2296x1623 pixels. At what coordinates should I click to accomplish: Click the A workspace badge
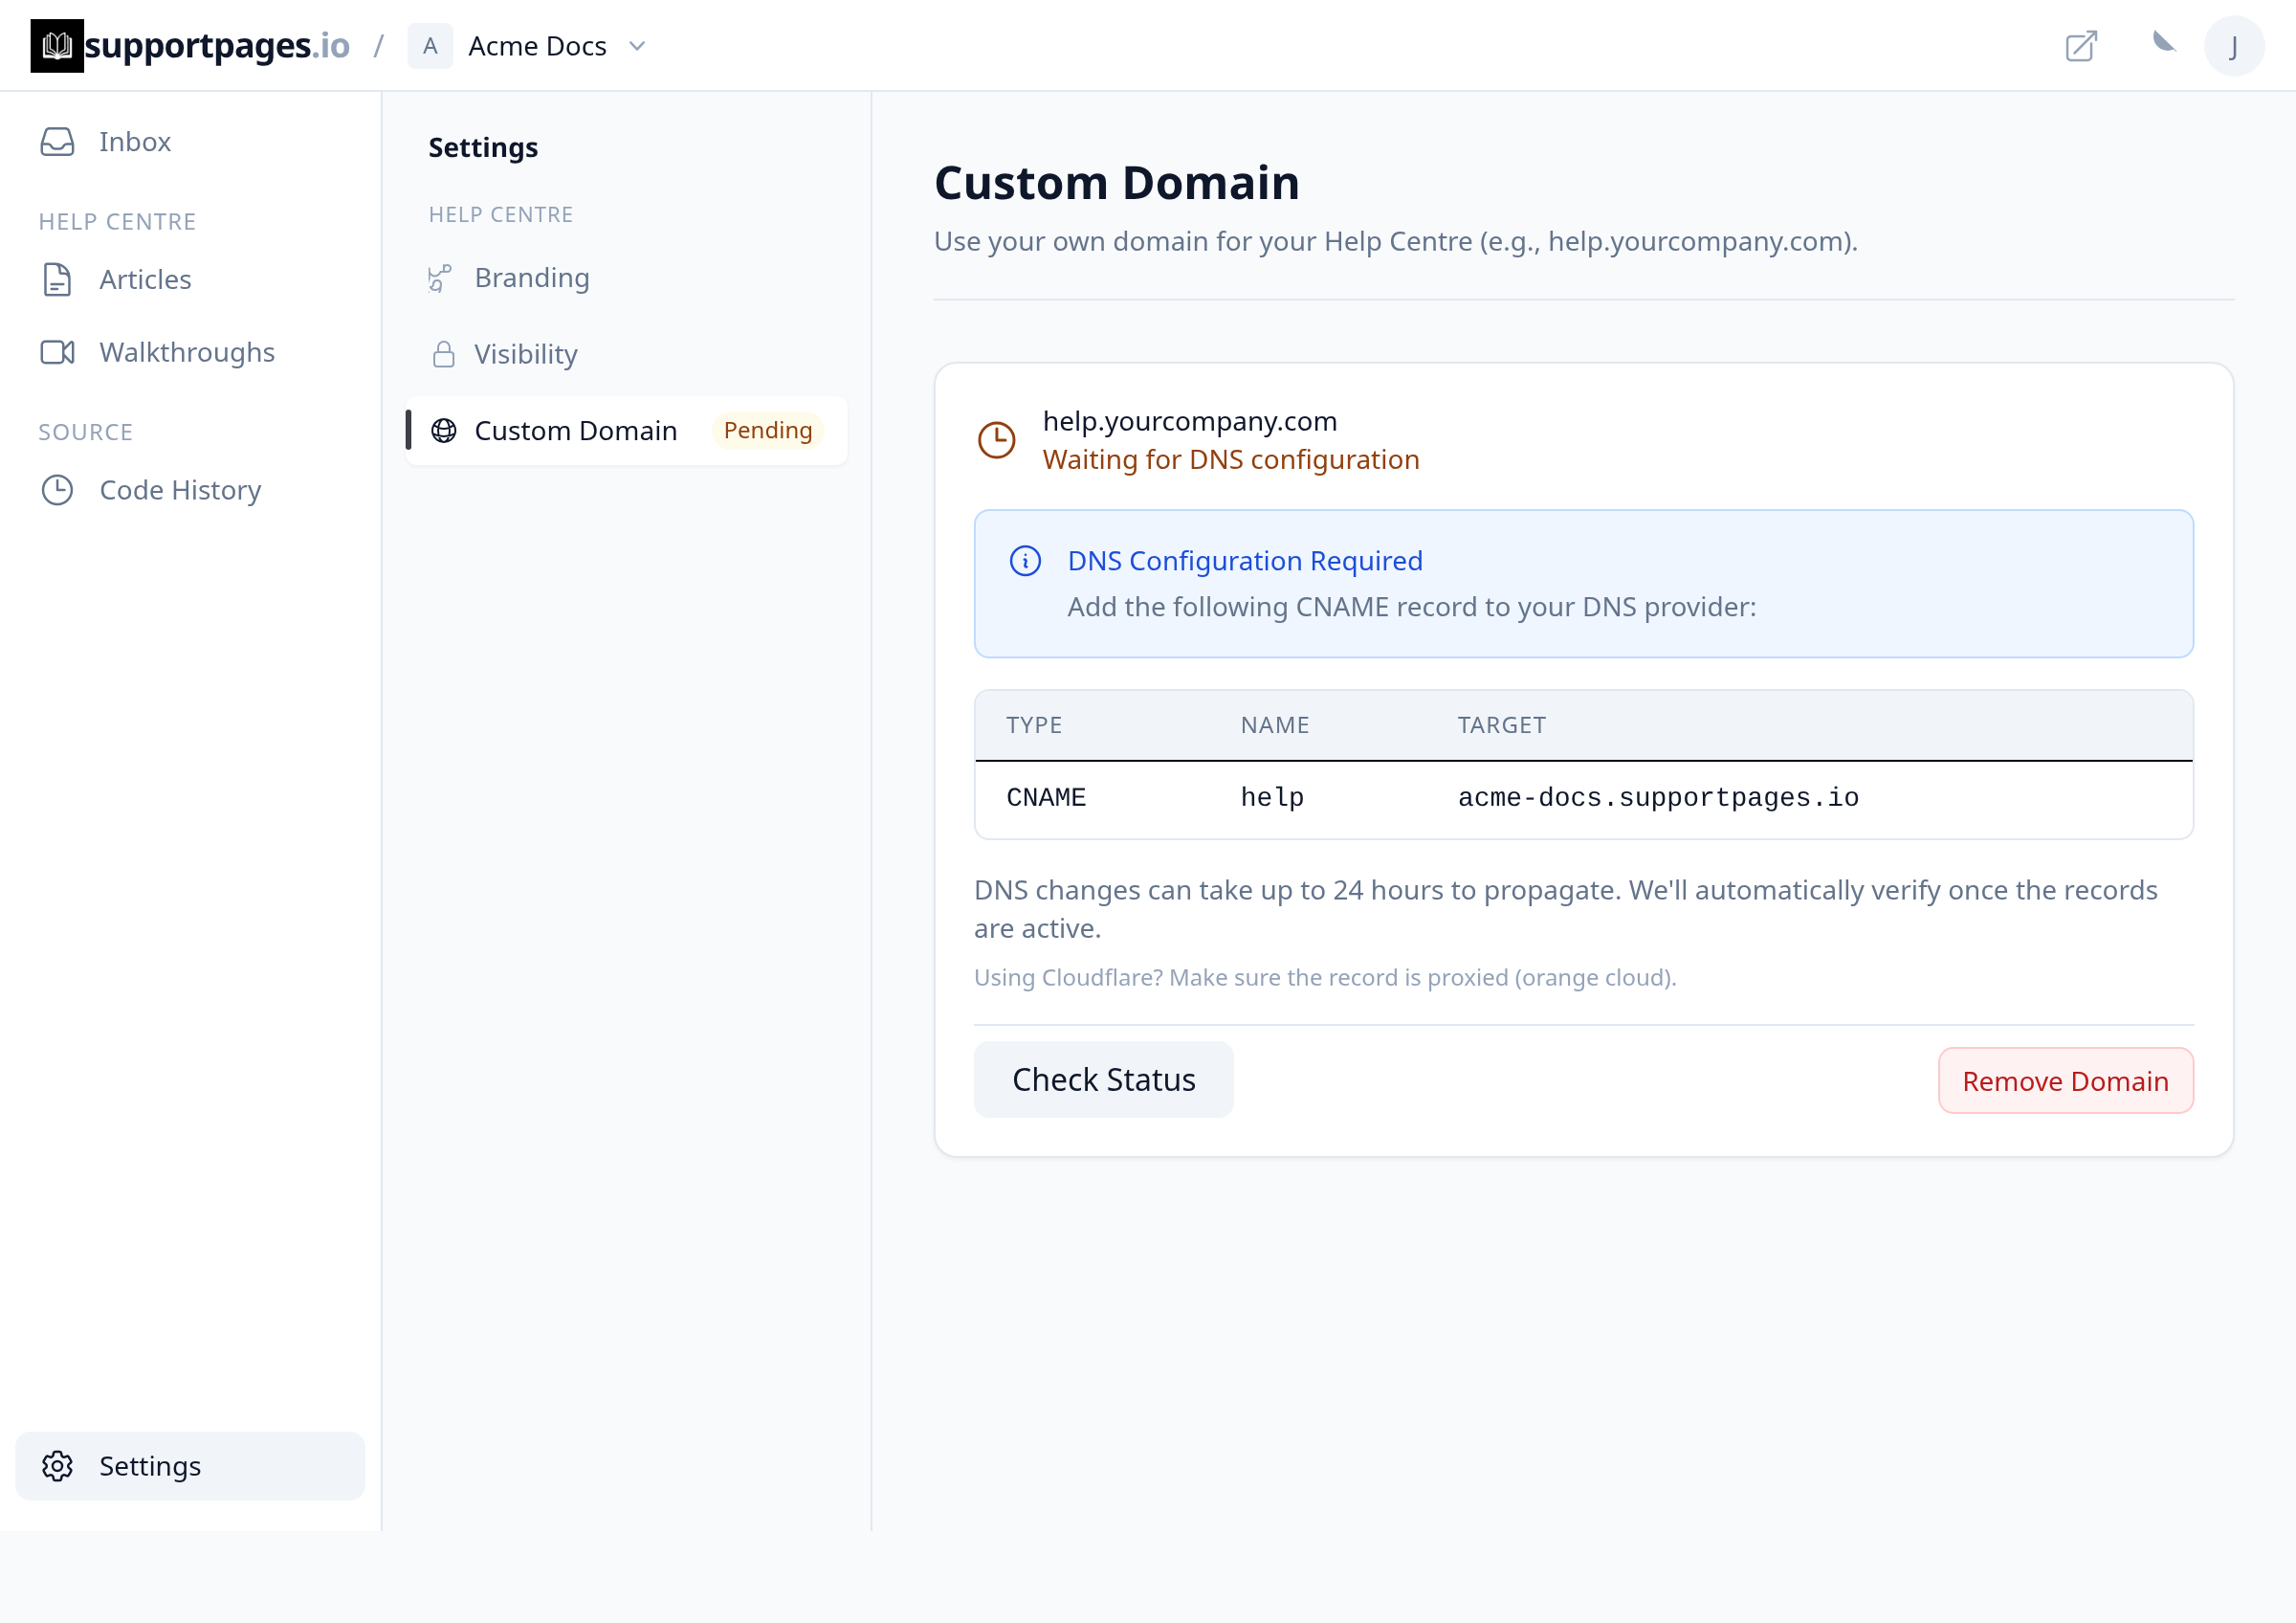pos(430,46)
